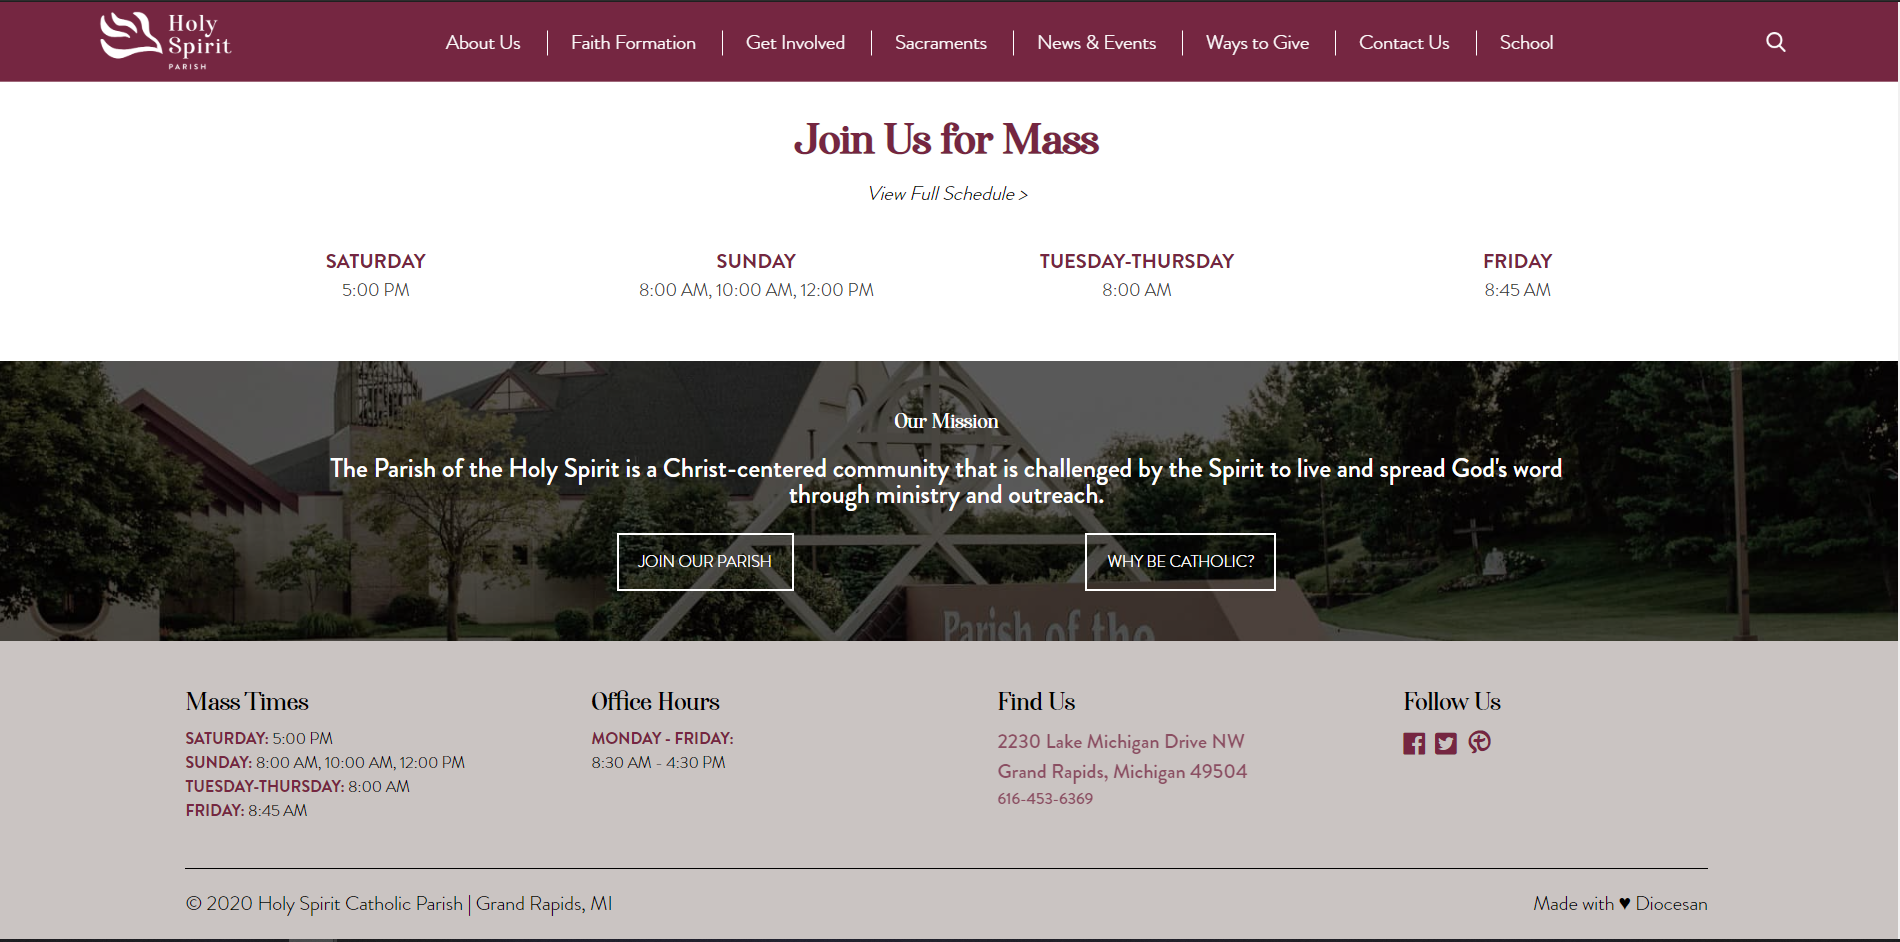The width and height of the screenshot is (1900, 942).
Task: Click the View Full Schedule link
Action: (947, 194)
